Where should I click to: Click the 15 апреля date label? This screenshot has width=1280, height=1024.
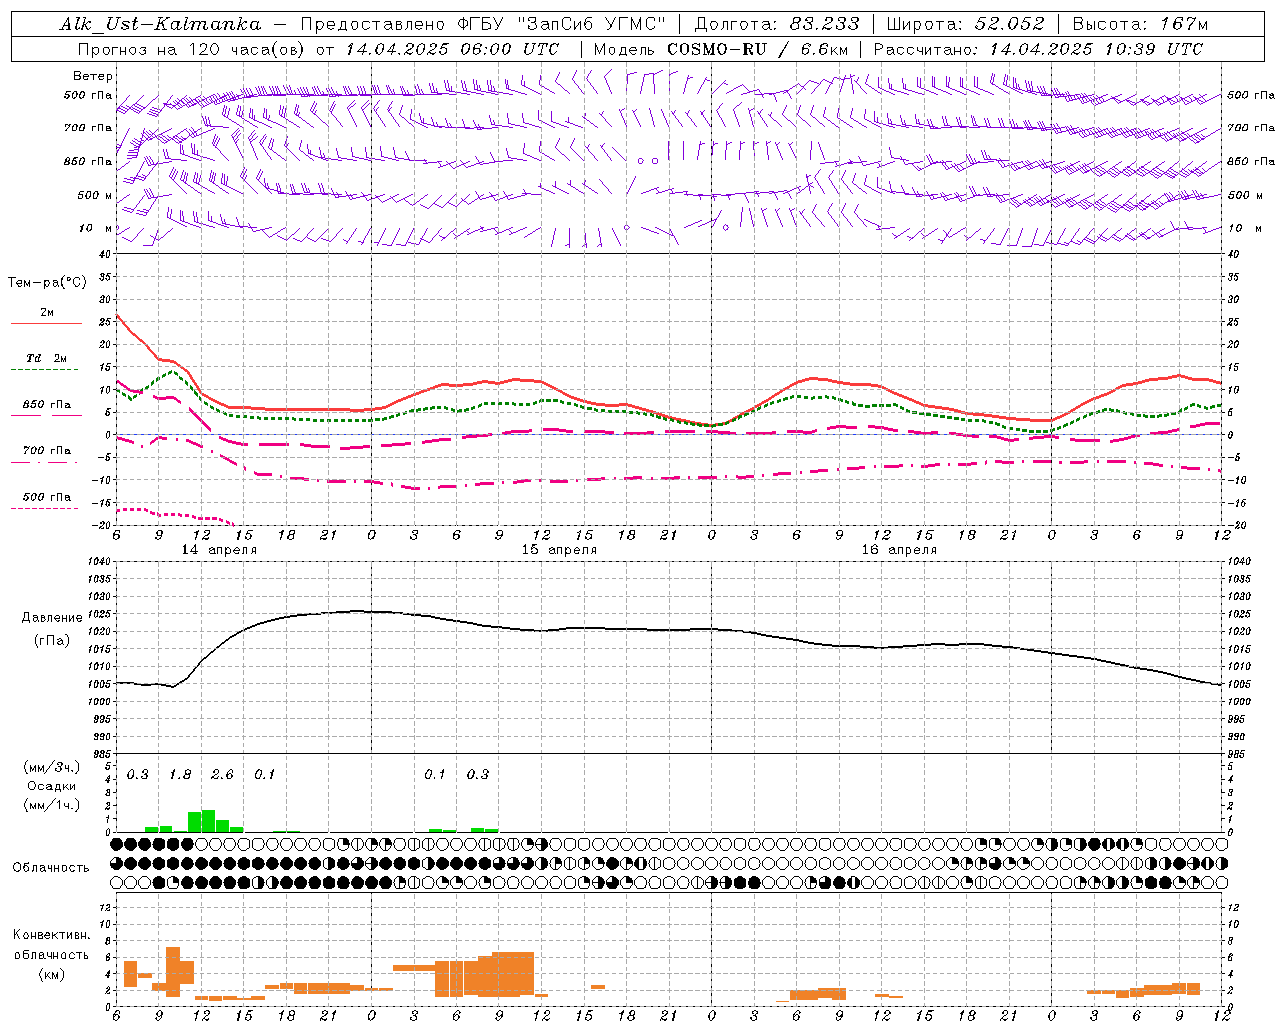559,550
